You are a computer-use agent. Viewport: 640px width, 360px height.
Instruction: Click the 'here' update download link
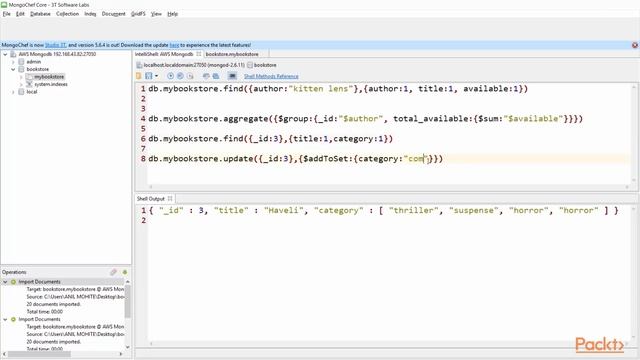point(174,45)
